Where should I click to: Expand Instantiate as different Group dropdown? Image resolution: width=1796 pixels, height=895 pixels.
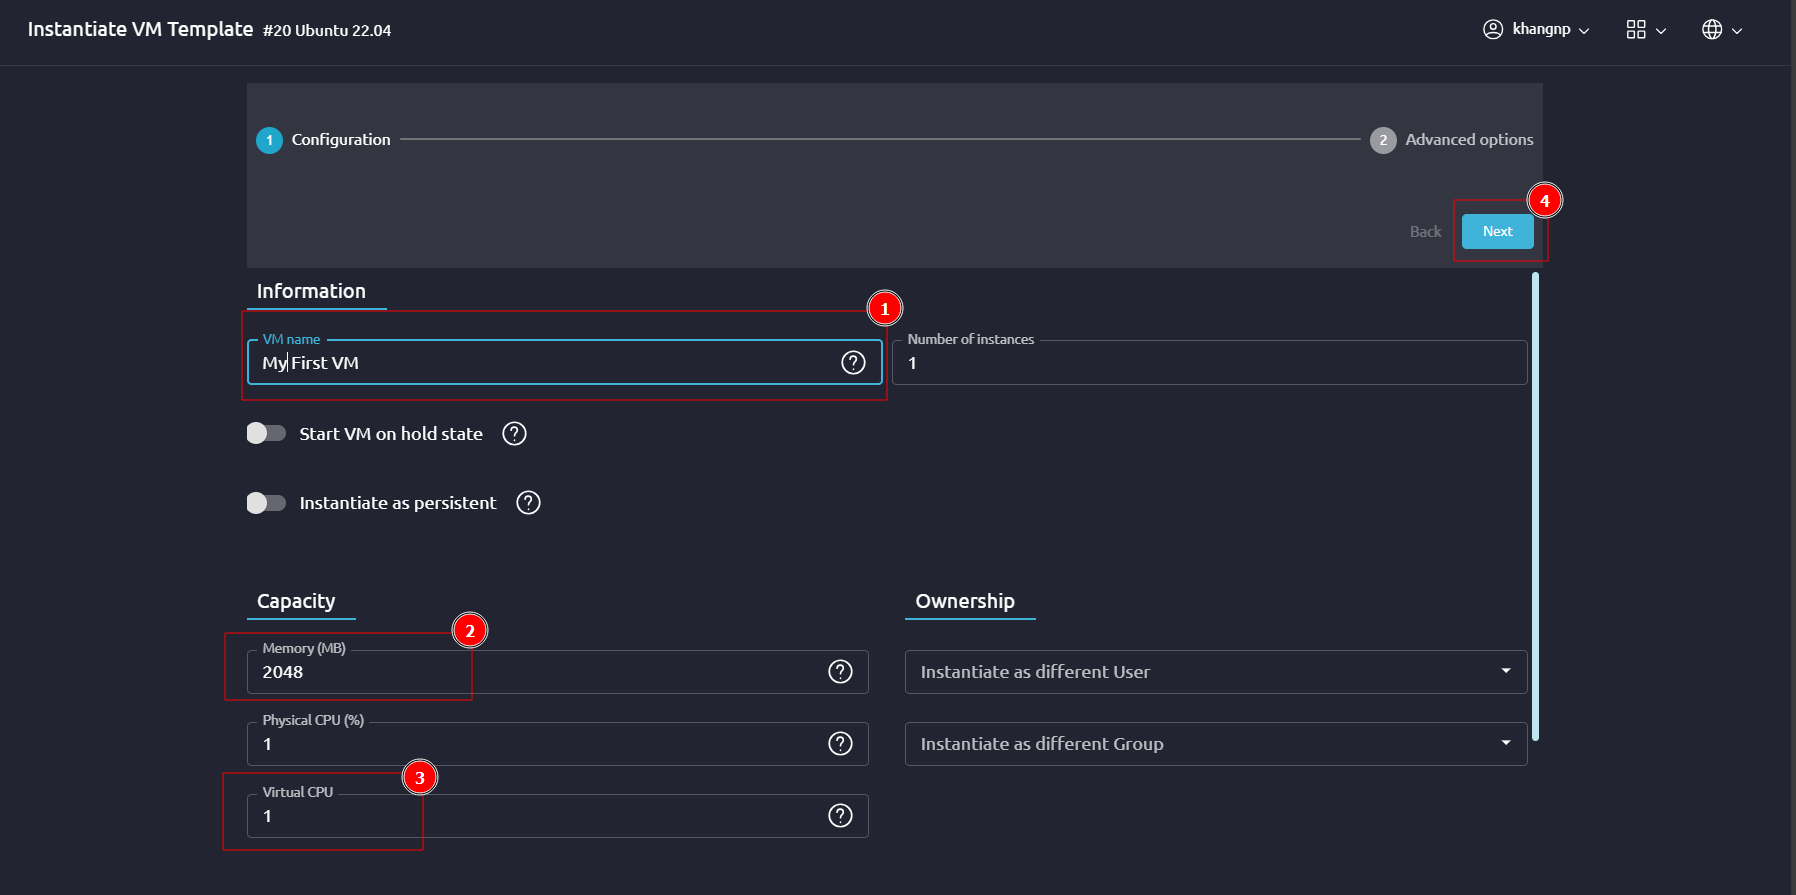pos(1215,744)
